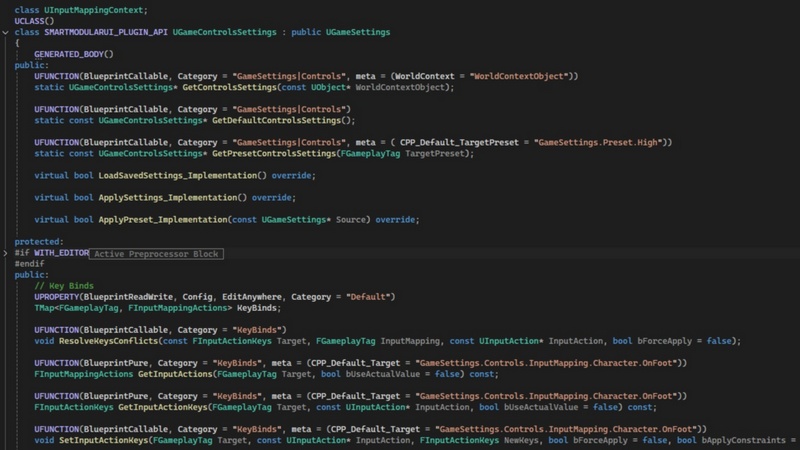Collapse the UGameControlsSettings class fold chevron
Screen dimensions: 800x450
pyautogui.click(x=7, y=32)
